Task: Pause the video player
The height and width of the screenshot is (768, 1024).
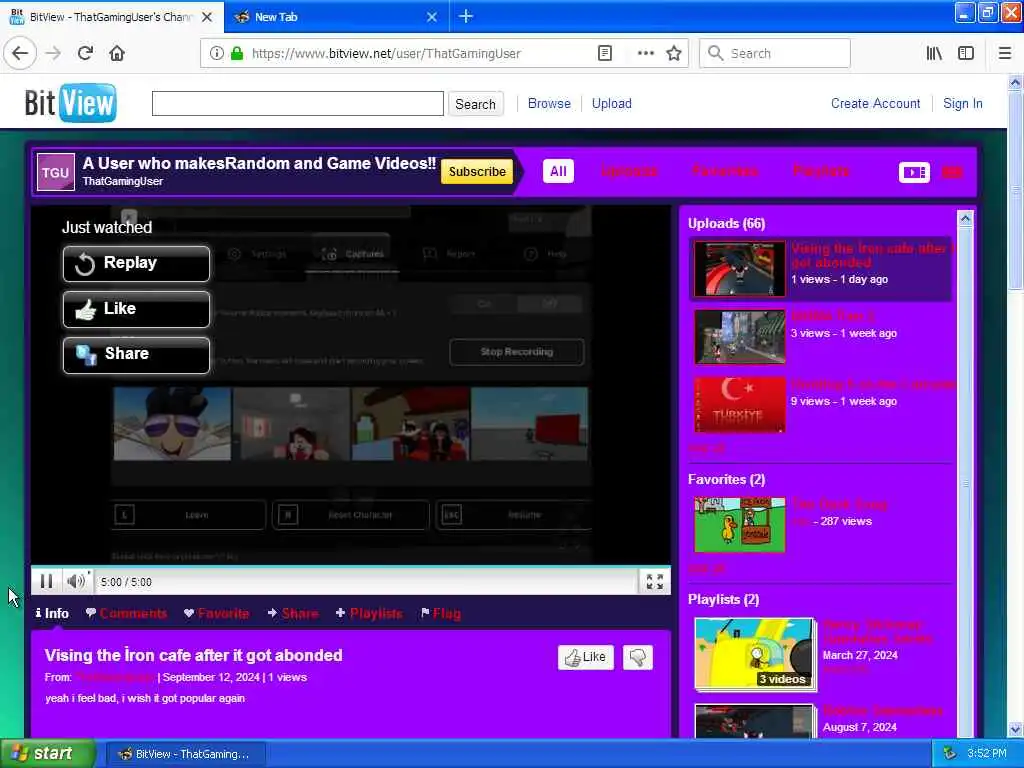Action: coord(46,581)
